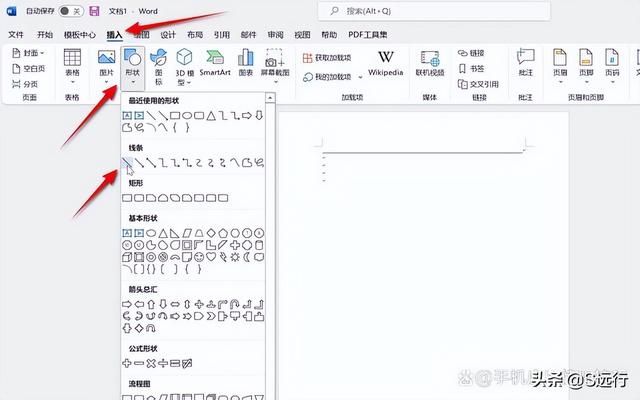
Task: Select the plain Elbow Connector under 线条
Action: pyautogui.click(x=163, y=163)
